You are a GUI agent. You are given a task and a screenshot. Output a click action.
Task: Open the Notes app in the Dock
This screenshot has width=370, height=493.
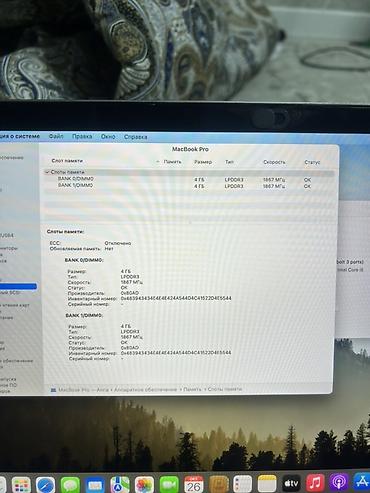[267, 484]
